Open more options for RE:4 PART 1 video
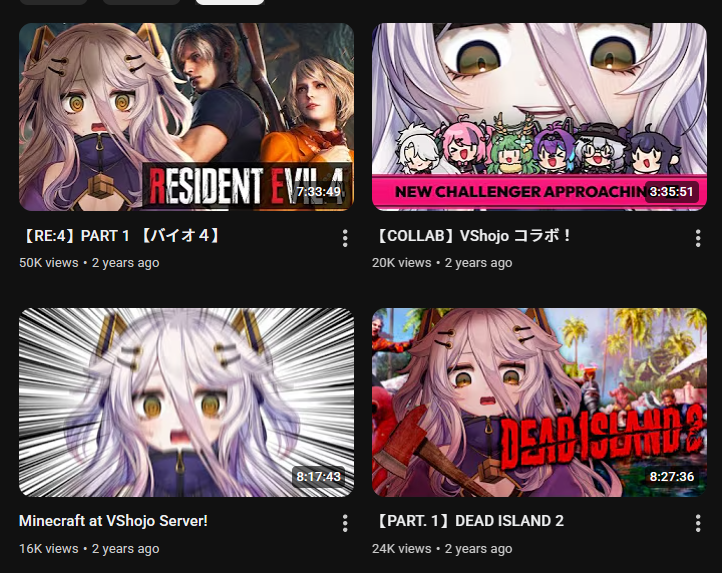722x573 pixels. tap(345, 238)
